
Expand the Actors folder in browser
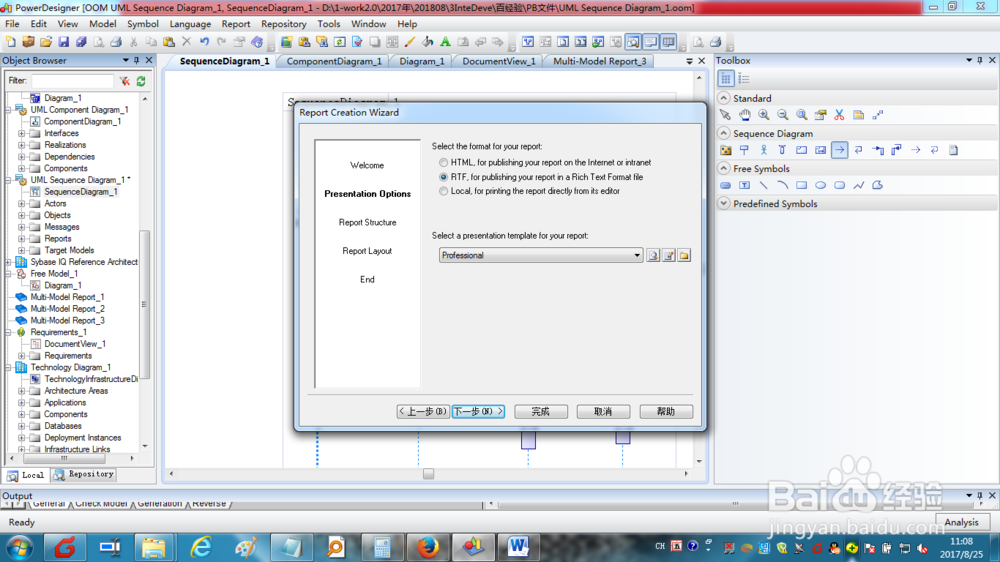pos(22,203)
